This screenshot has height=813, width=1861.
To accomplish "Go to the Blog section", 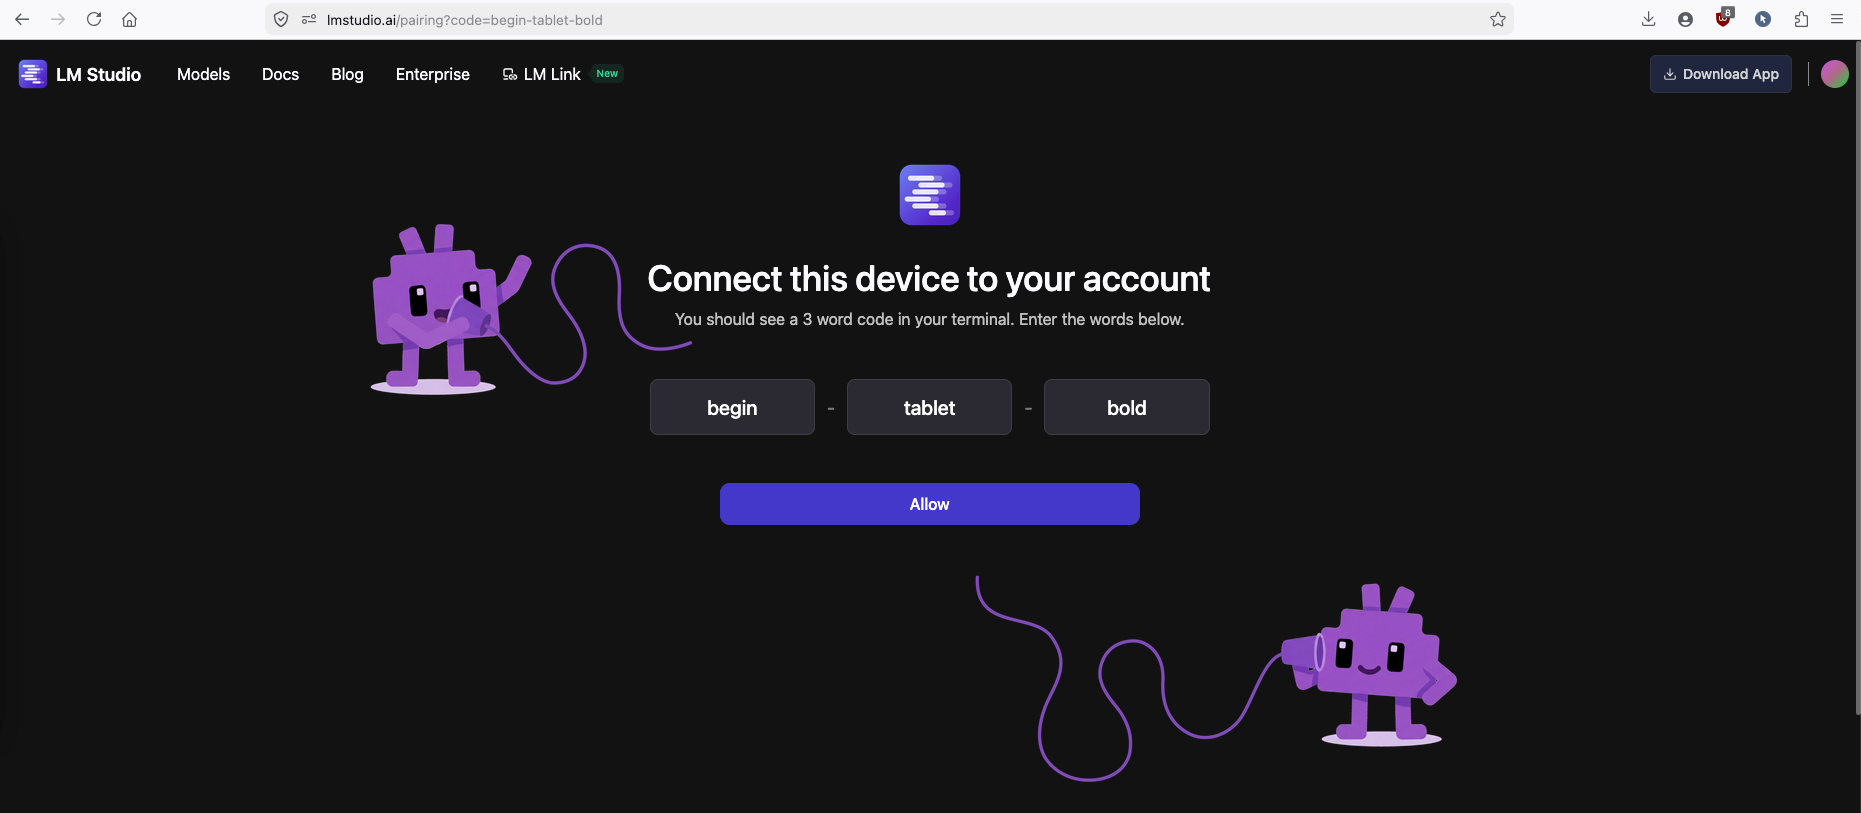I will click(347, 74).
